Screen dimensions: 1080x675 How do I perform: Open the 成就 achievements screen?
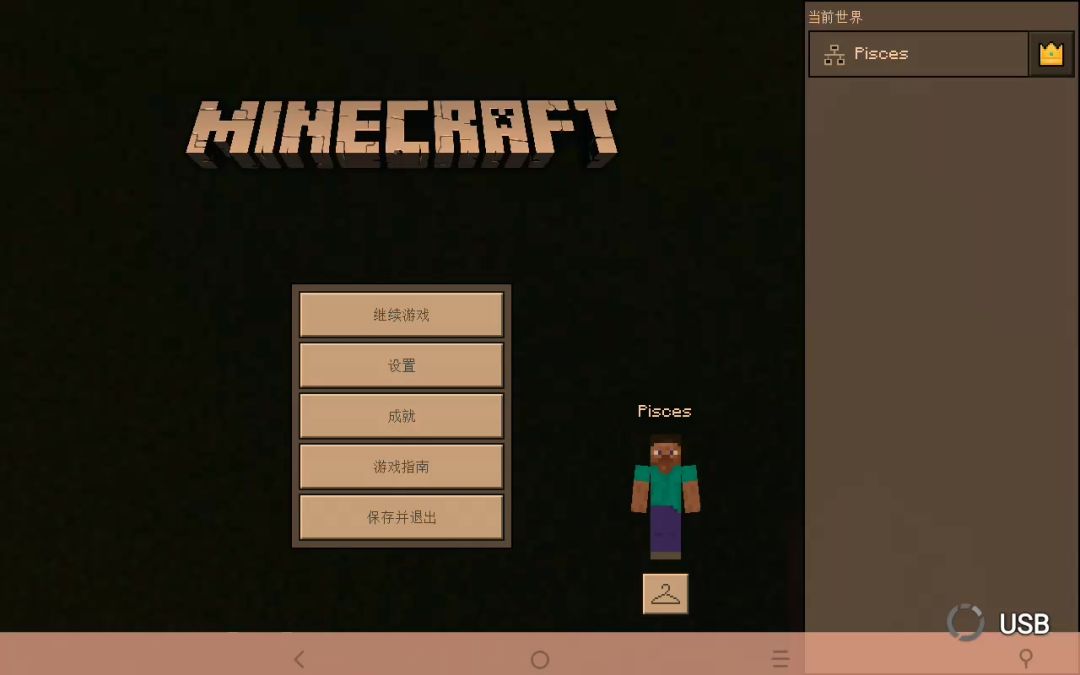click(x=401, y=416)
